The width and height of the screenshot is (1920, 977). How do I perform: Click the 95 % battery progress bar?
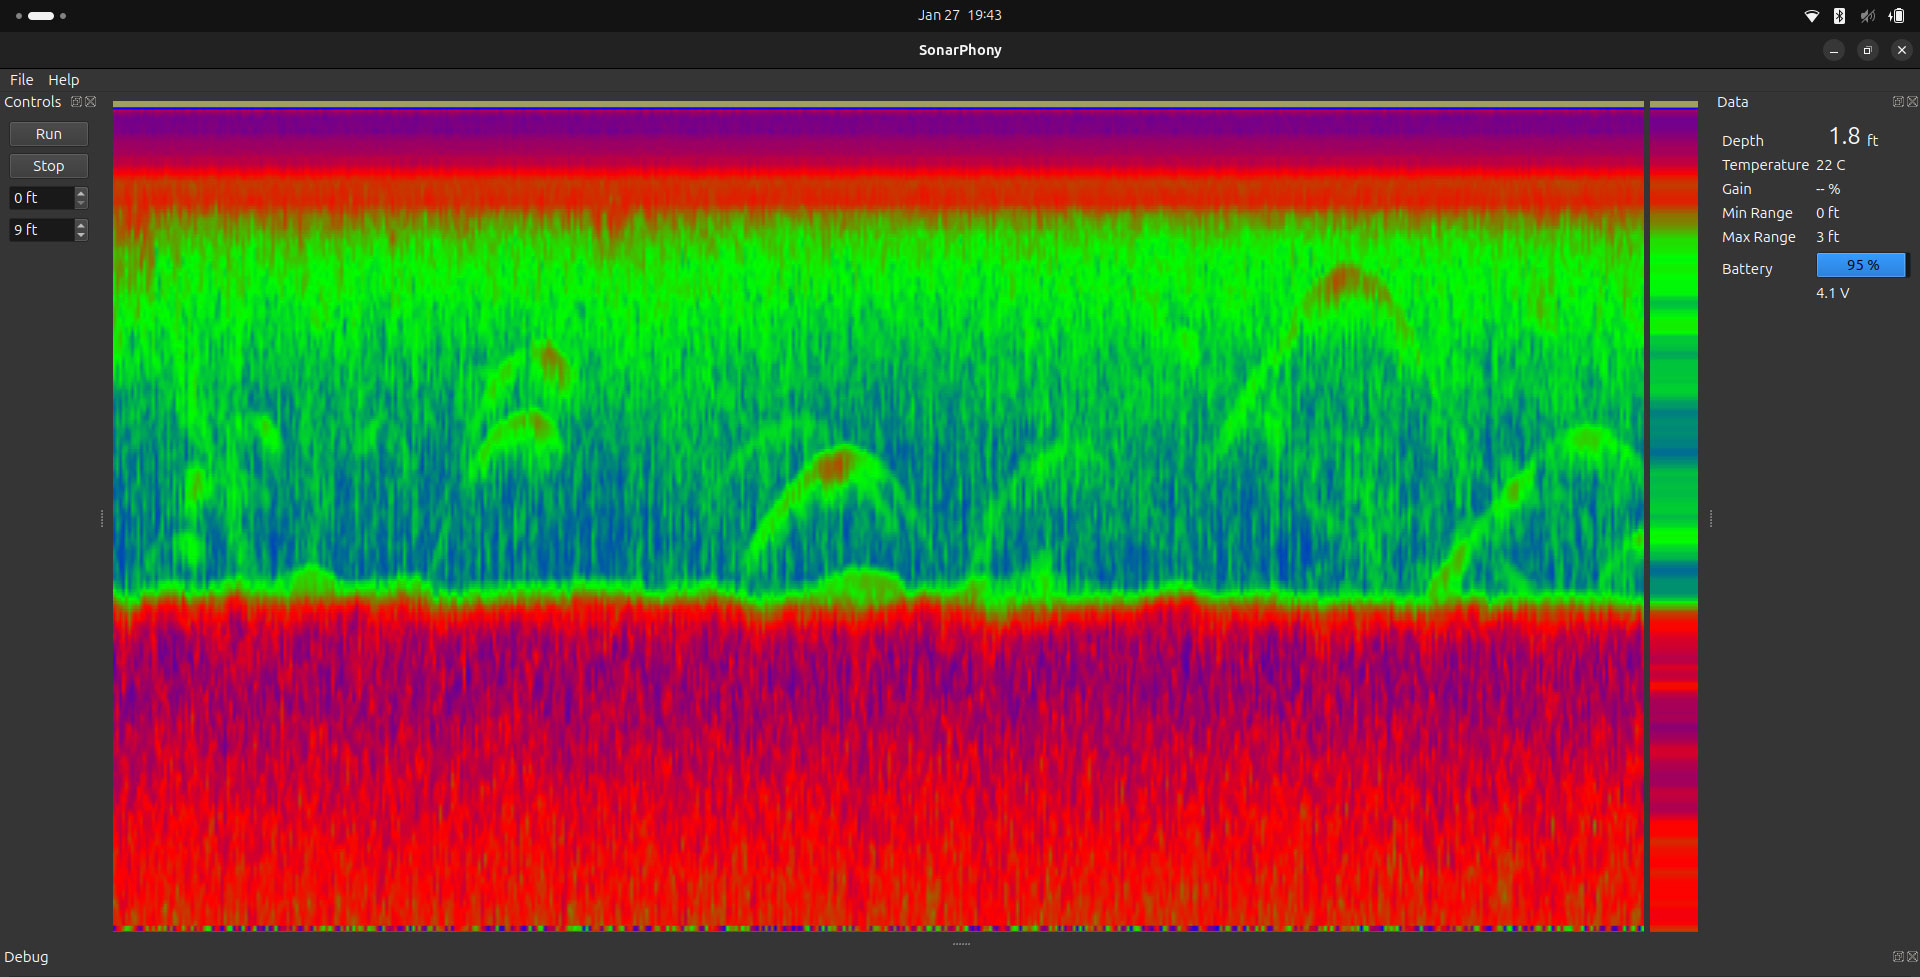click(x=1861, y=265)
